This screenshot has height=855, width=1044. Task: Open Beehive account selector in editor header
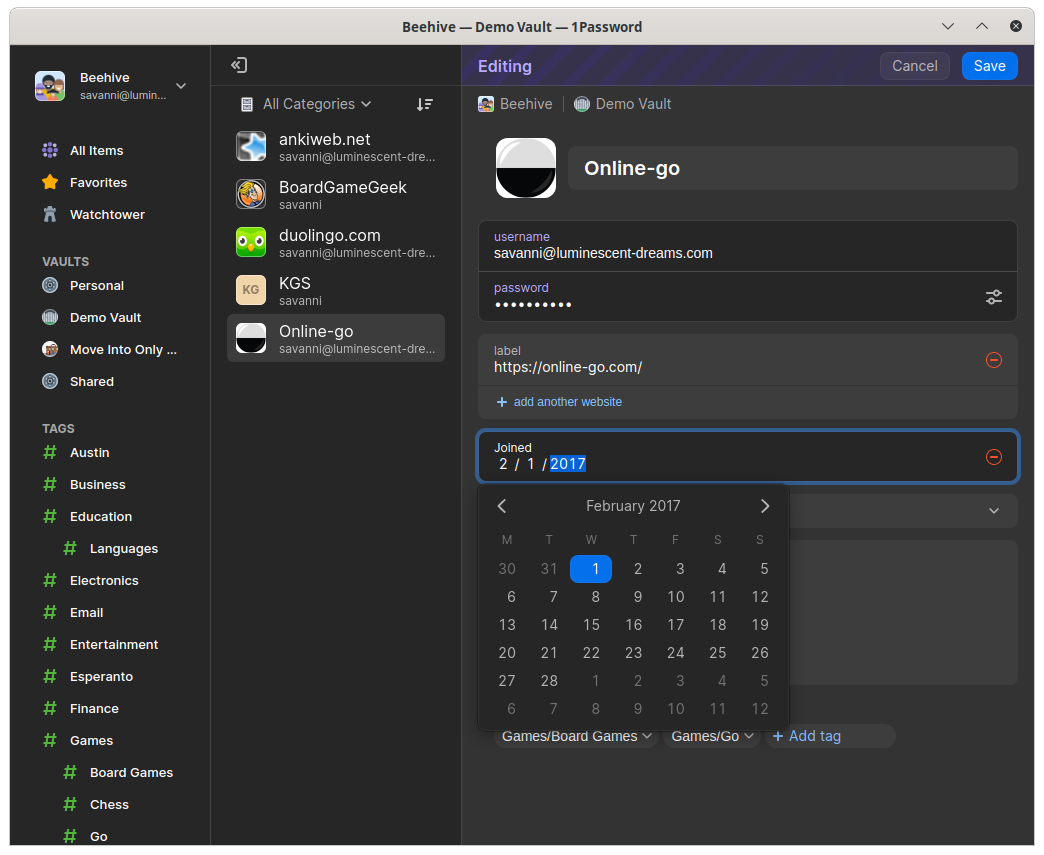[x=515, y=104]
